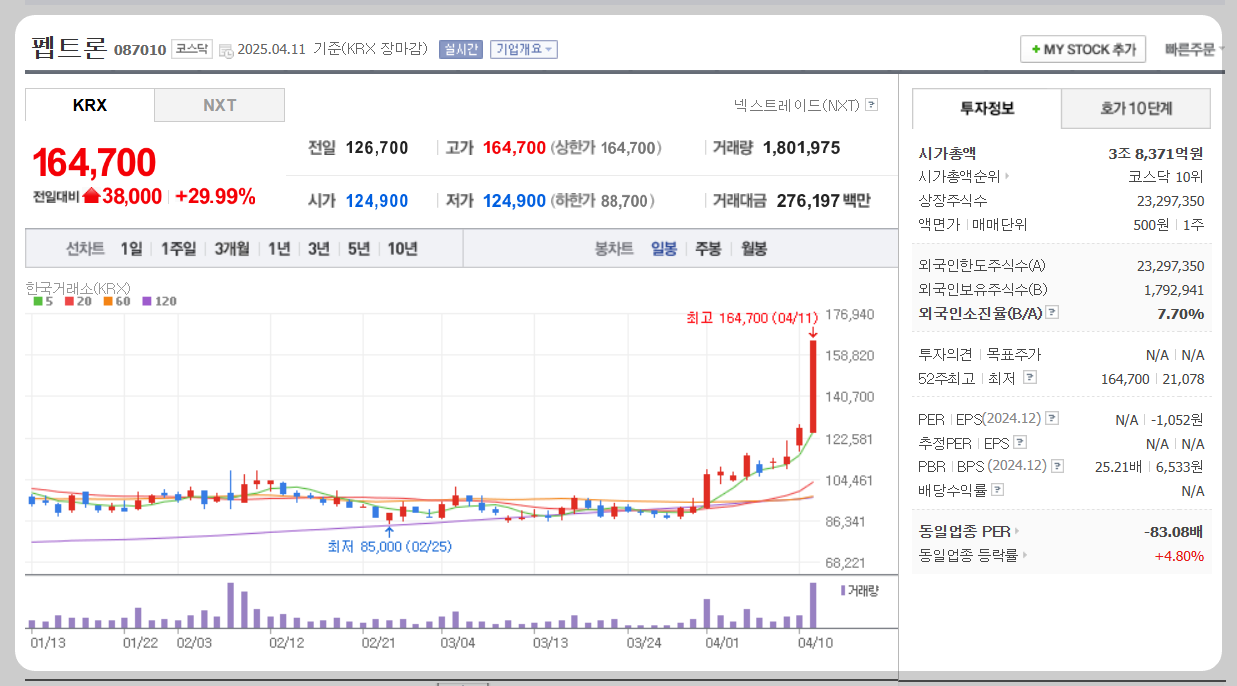Open the 기업개요 dropdown

tap(524, 50)
